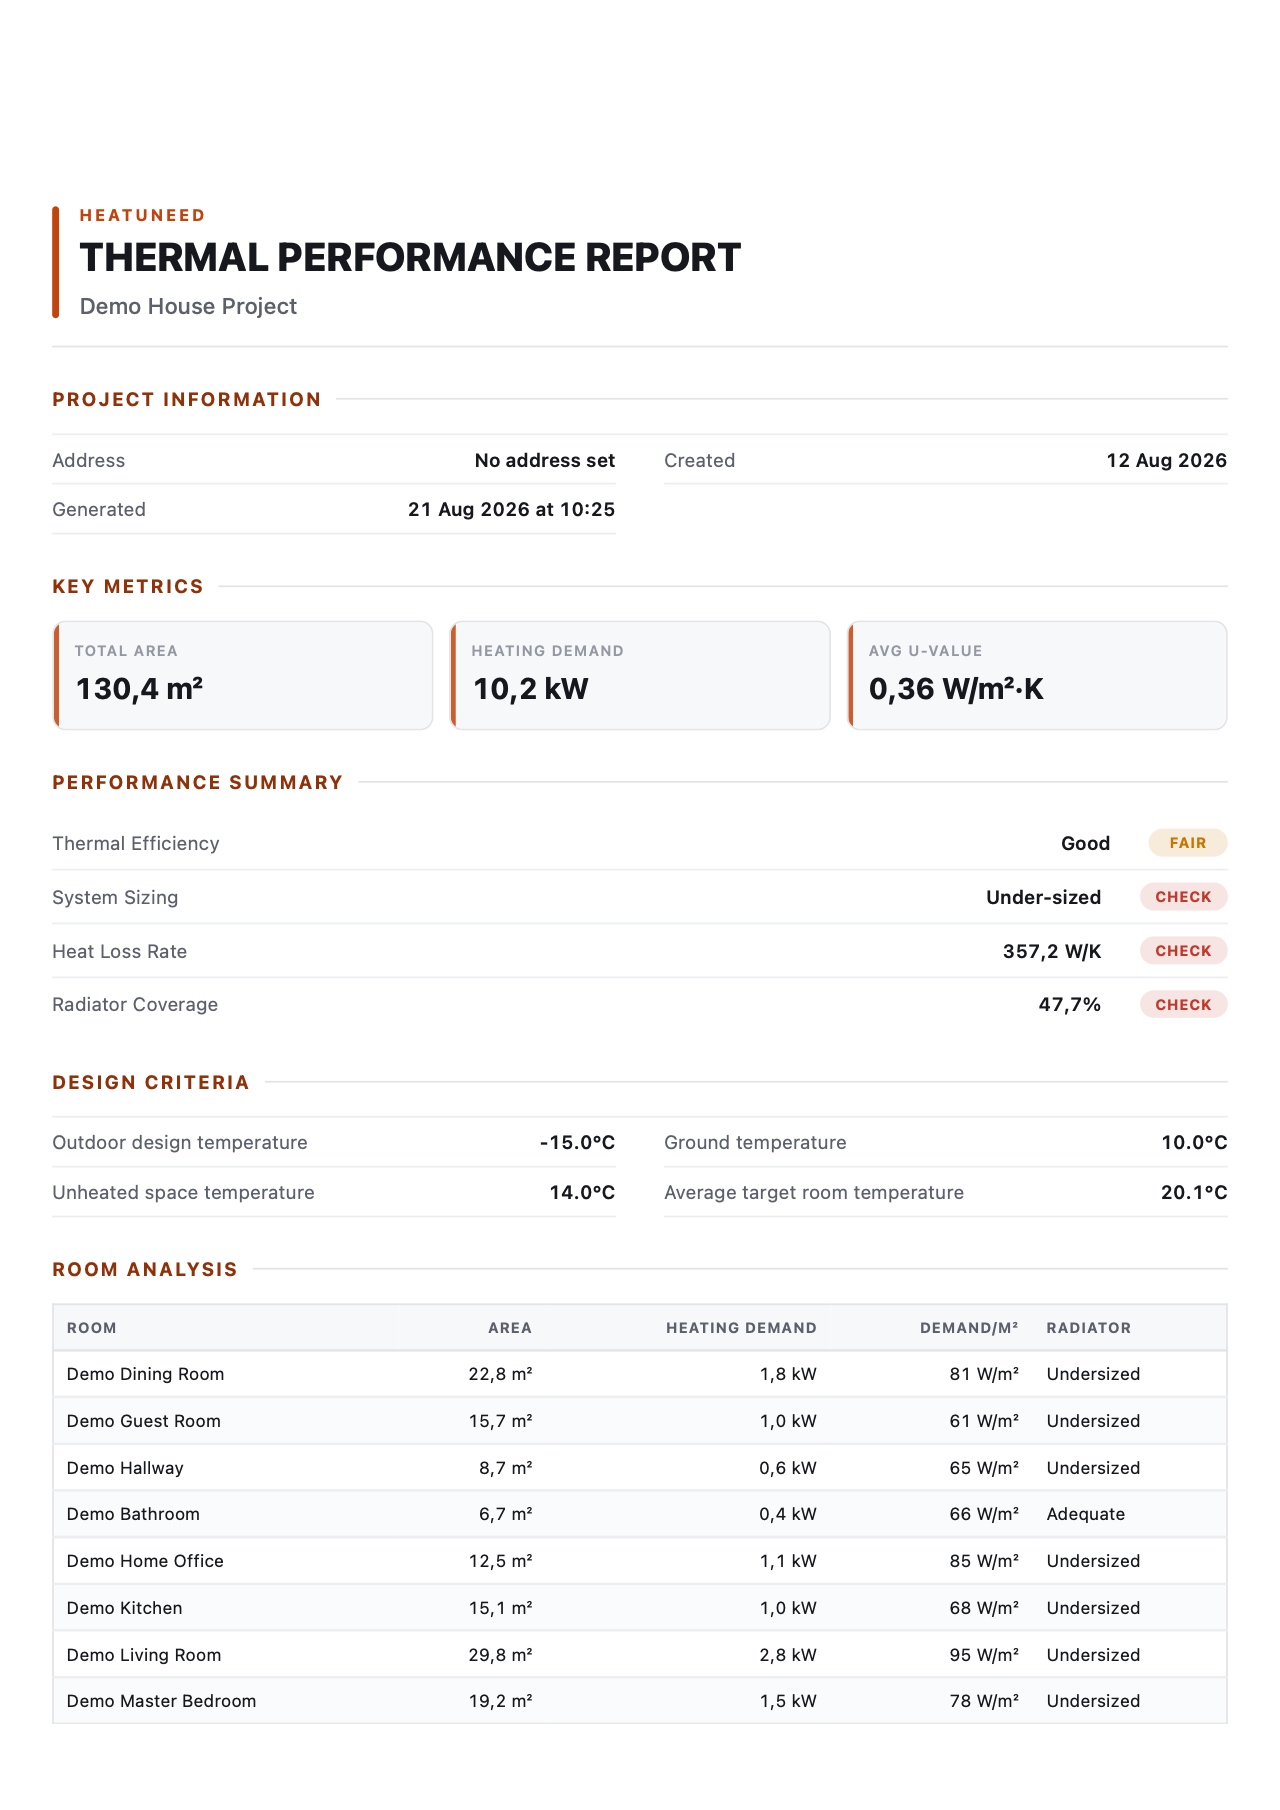Image resolution: width=1280 pixels, height=1810 pixels.
Task: Click the Thermal Efficiency label
Action: click(136, 843)
